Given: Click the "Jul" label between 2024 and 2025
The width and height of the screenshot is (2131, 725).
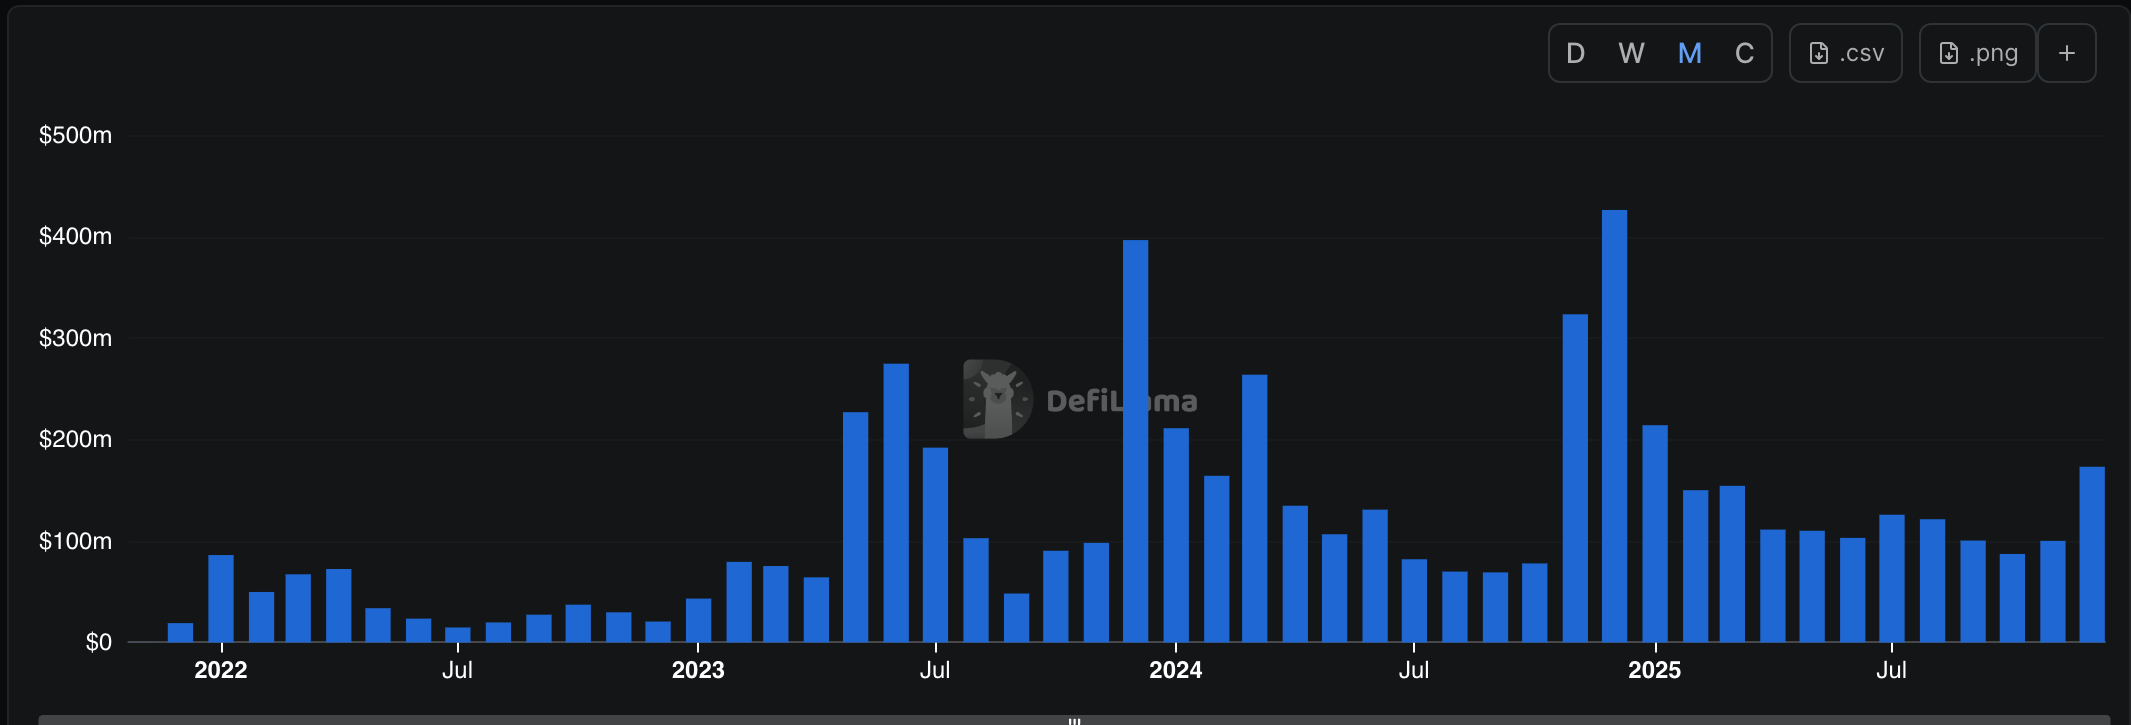Looking at the screenshot, I should click(x=1414, y=670).
